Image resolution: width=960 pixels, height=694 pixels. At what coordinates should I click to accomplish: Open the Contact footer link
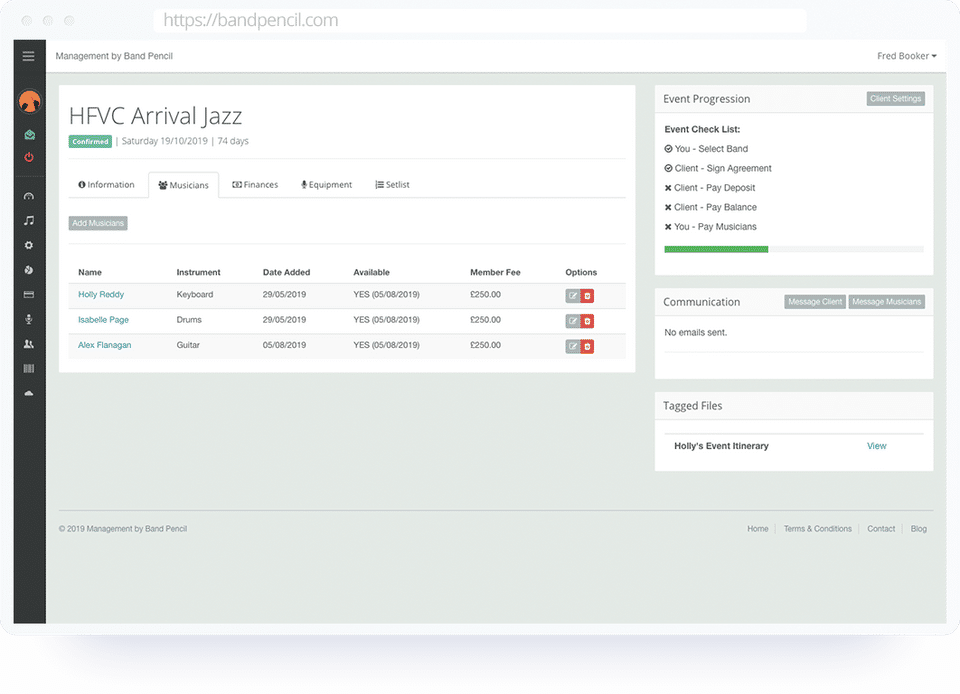(881, 529)
